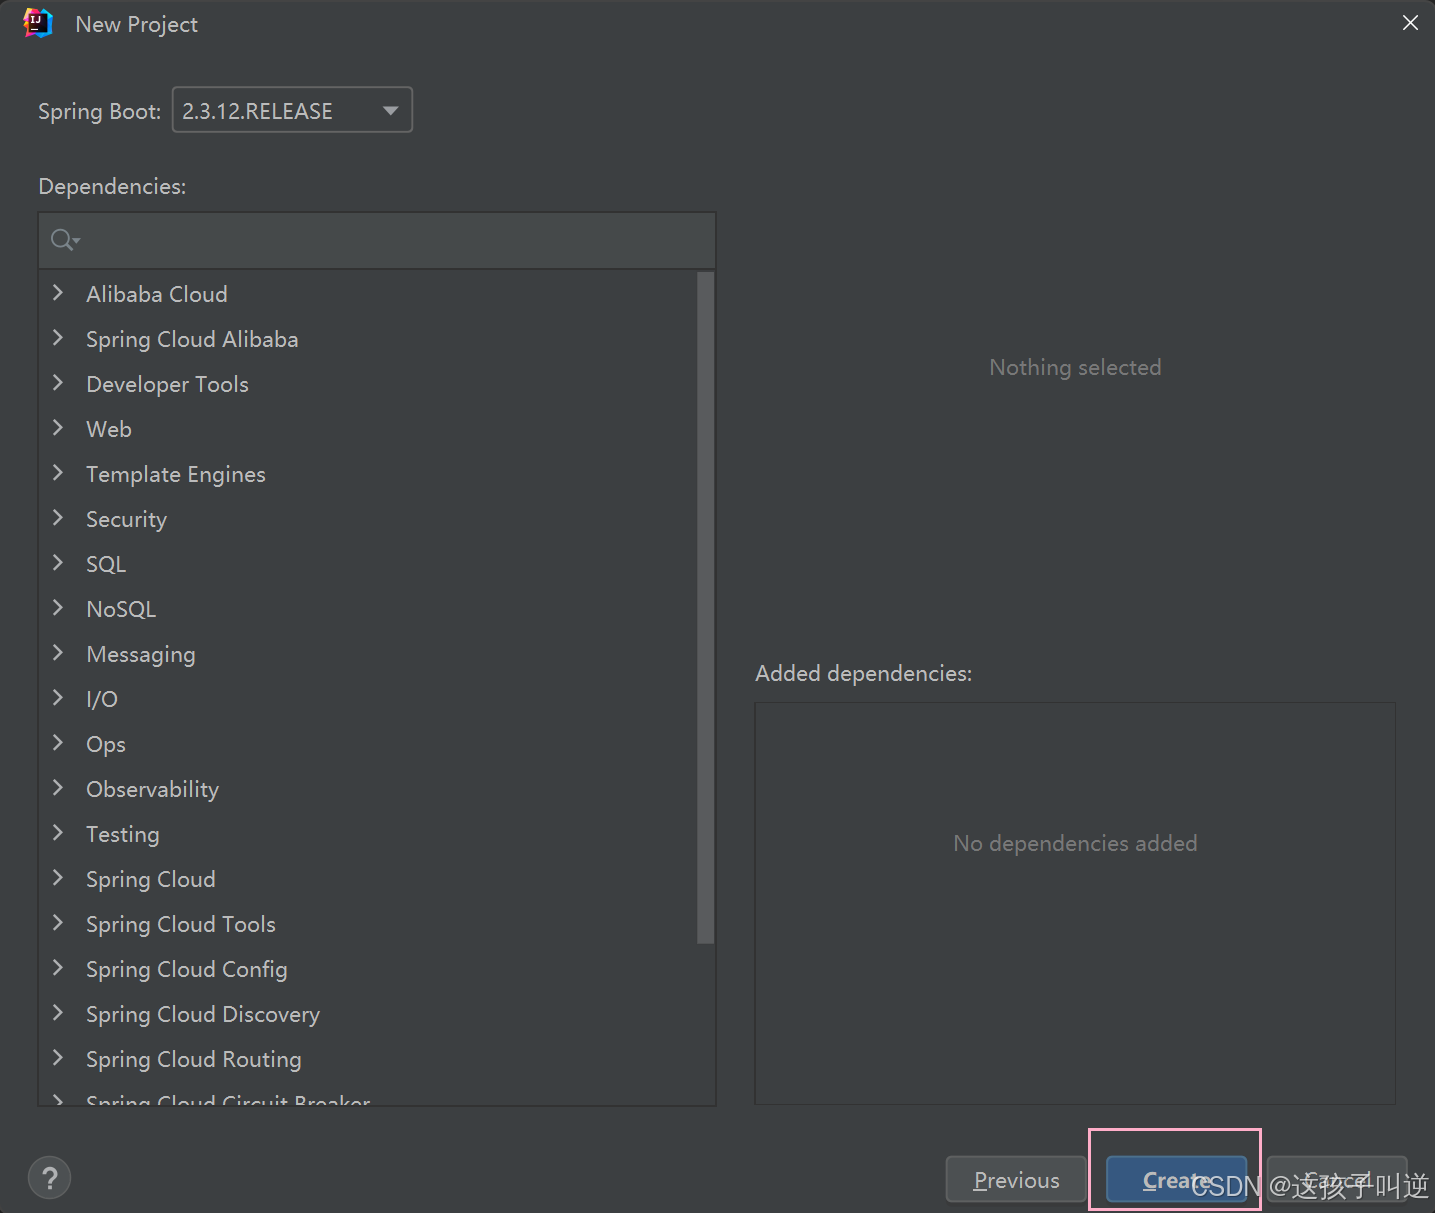
Task: Click the dependencies search field
Action: coord(377,240)
